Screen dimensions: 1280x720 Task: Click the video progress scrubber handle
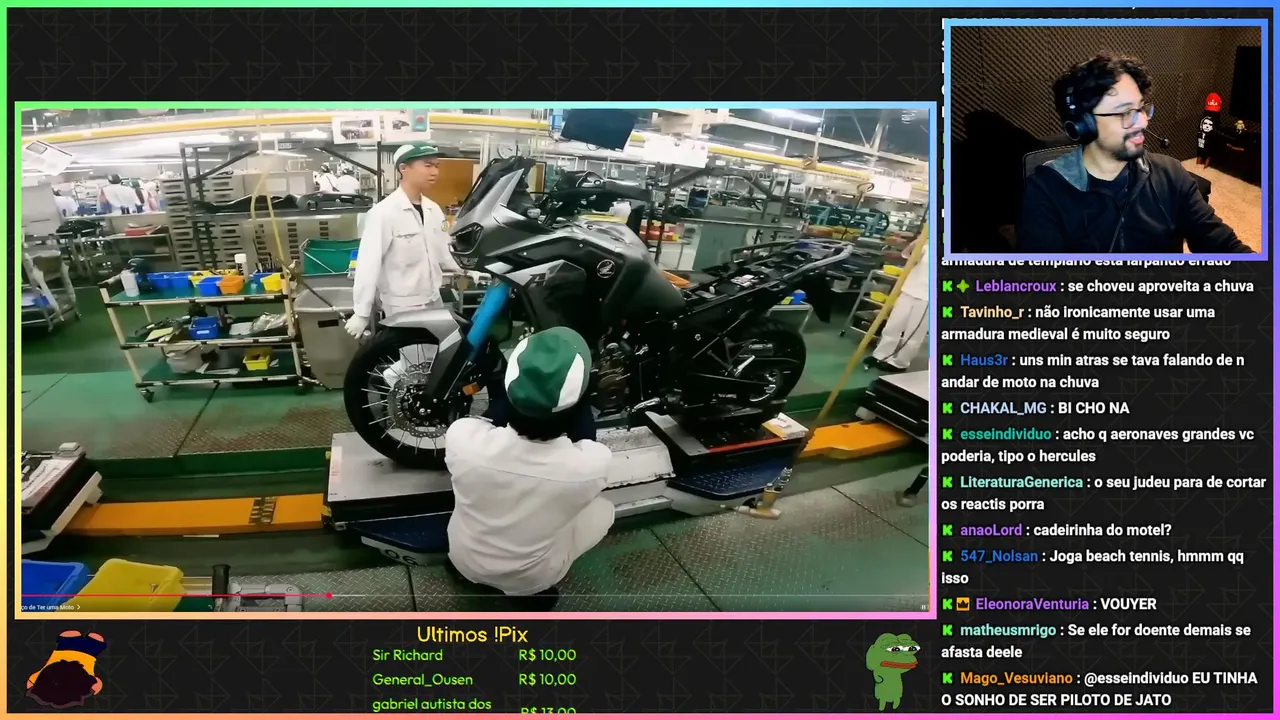tap(329, 596)
